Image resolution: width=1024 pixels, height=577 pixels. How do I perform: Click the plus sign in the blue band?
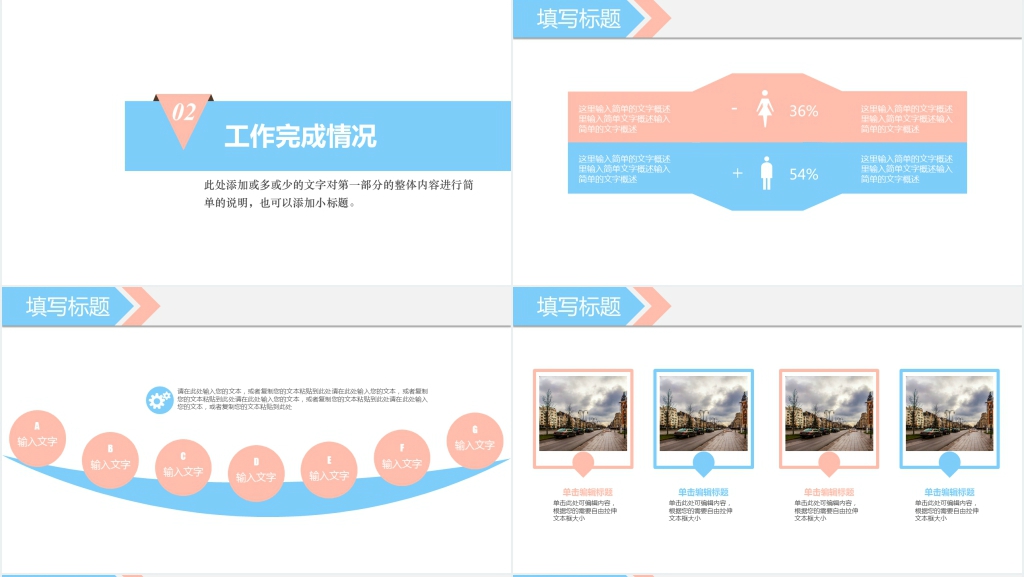pos(737,173)
